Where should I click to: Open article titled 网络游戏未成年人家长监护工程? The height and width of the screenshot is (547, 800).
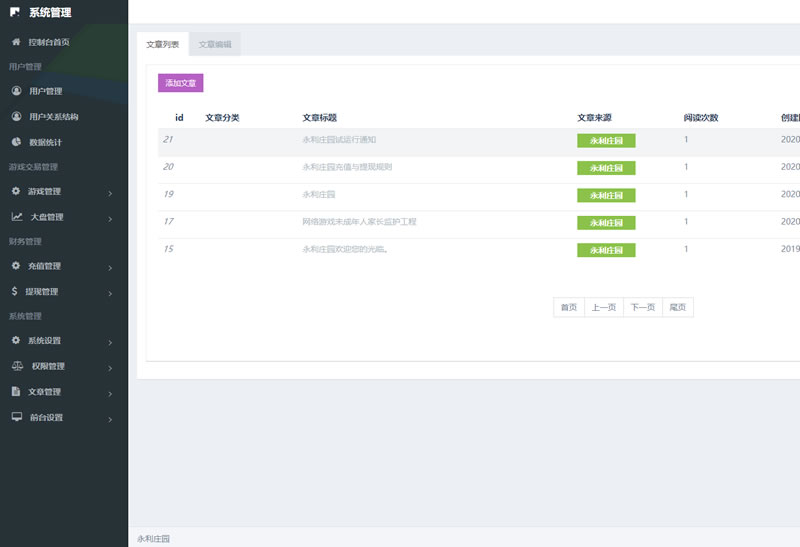tap(358, 221)
